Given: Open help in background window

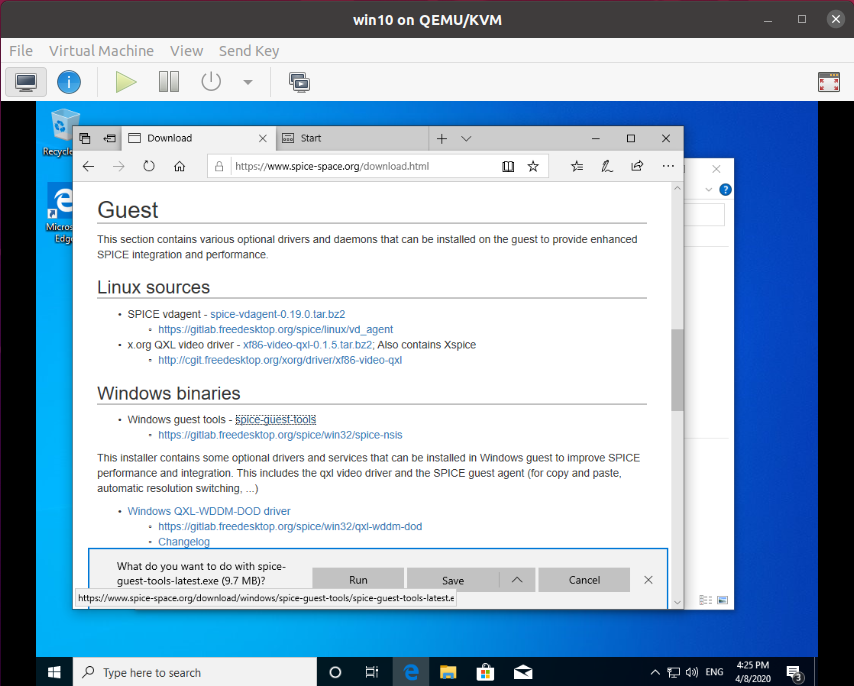Looking at the screenshot, I should pyautogui.click(x=725, y=189).
